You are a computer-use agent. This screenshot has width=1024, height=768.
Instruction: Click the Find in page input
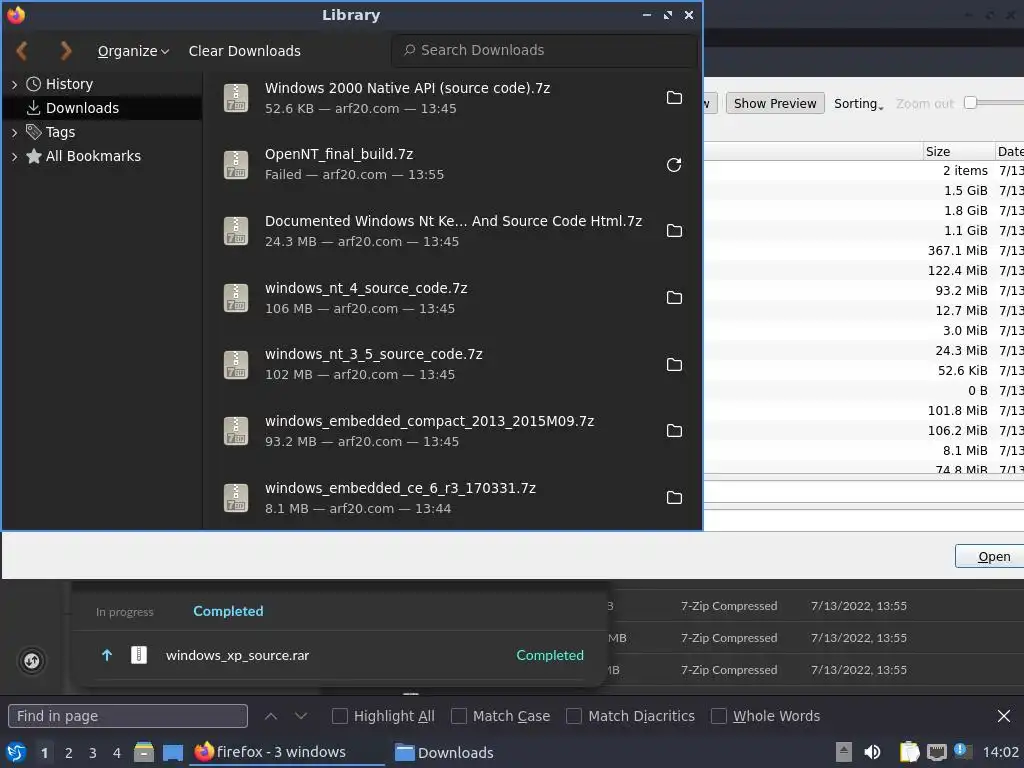(128, 716)
